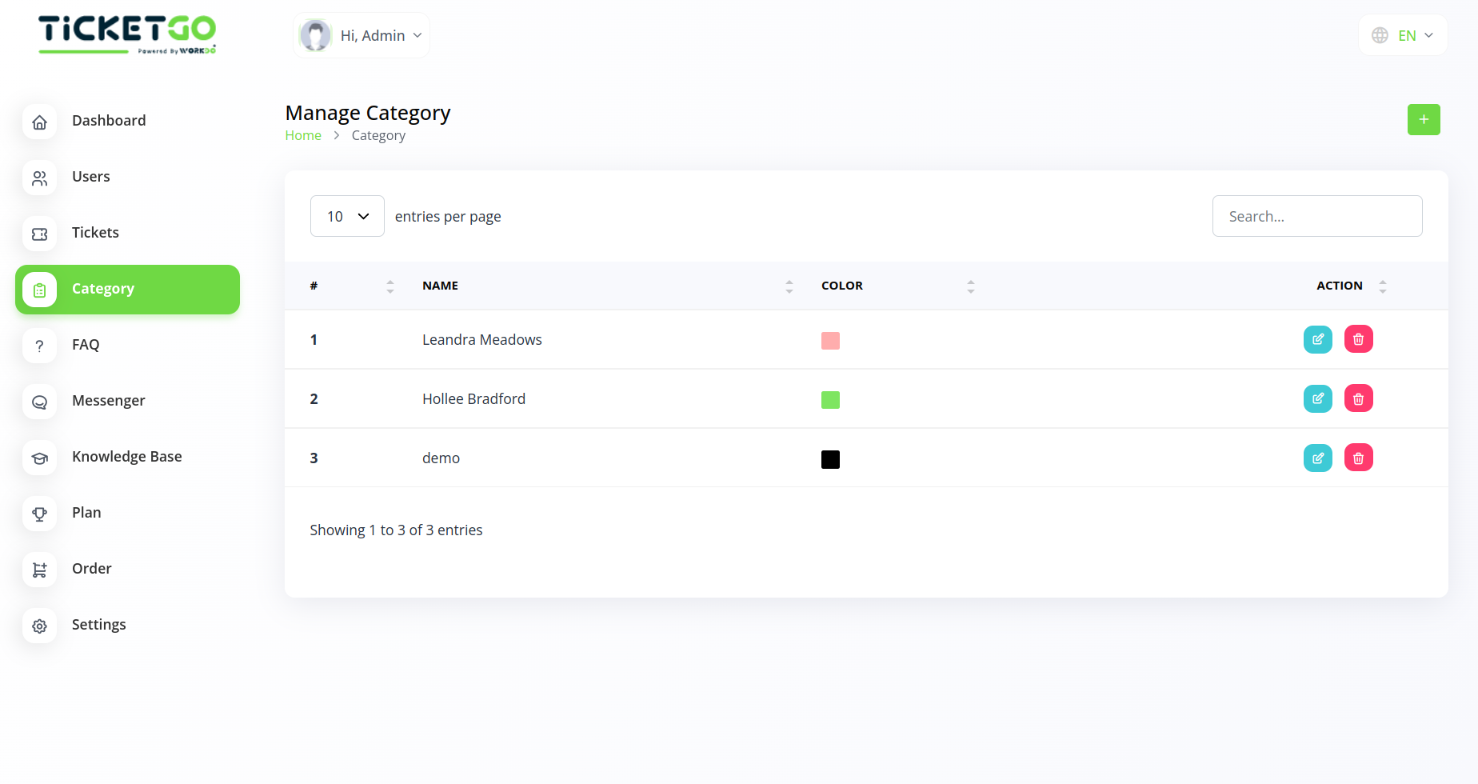Expand the Hi, Admin user menu
1478x784 pixels.
coord(362,36)
